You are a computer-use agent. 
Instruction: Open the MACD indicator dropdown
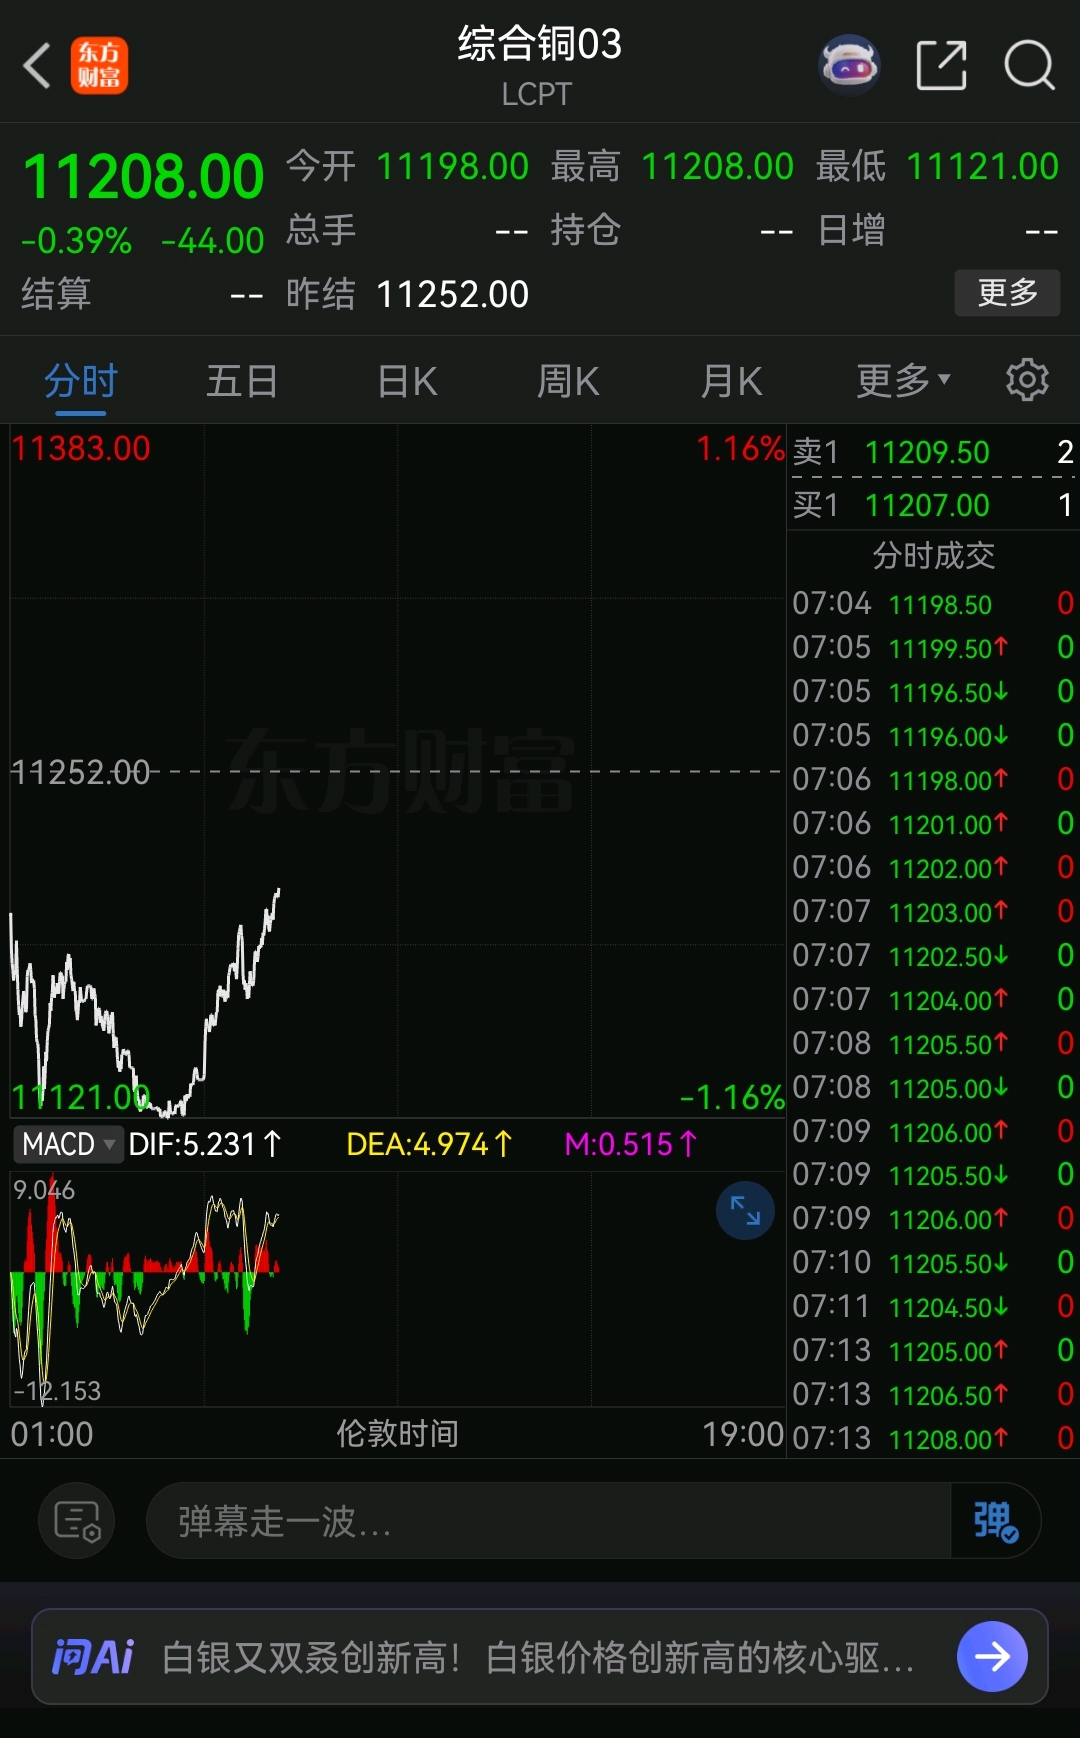tap(68, 1144)
